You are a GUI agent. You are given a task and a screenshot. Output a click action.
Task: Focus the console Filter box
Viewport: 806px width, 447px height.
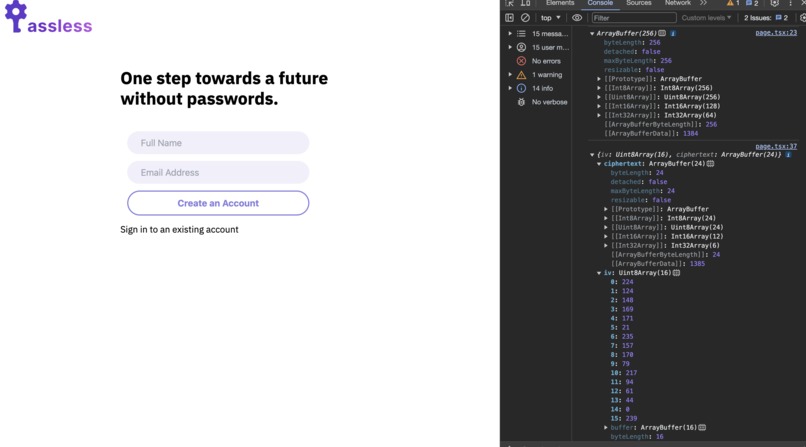click(633, 18)
